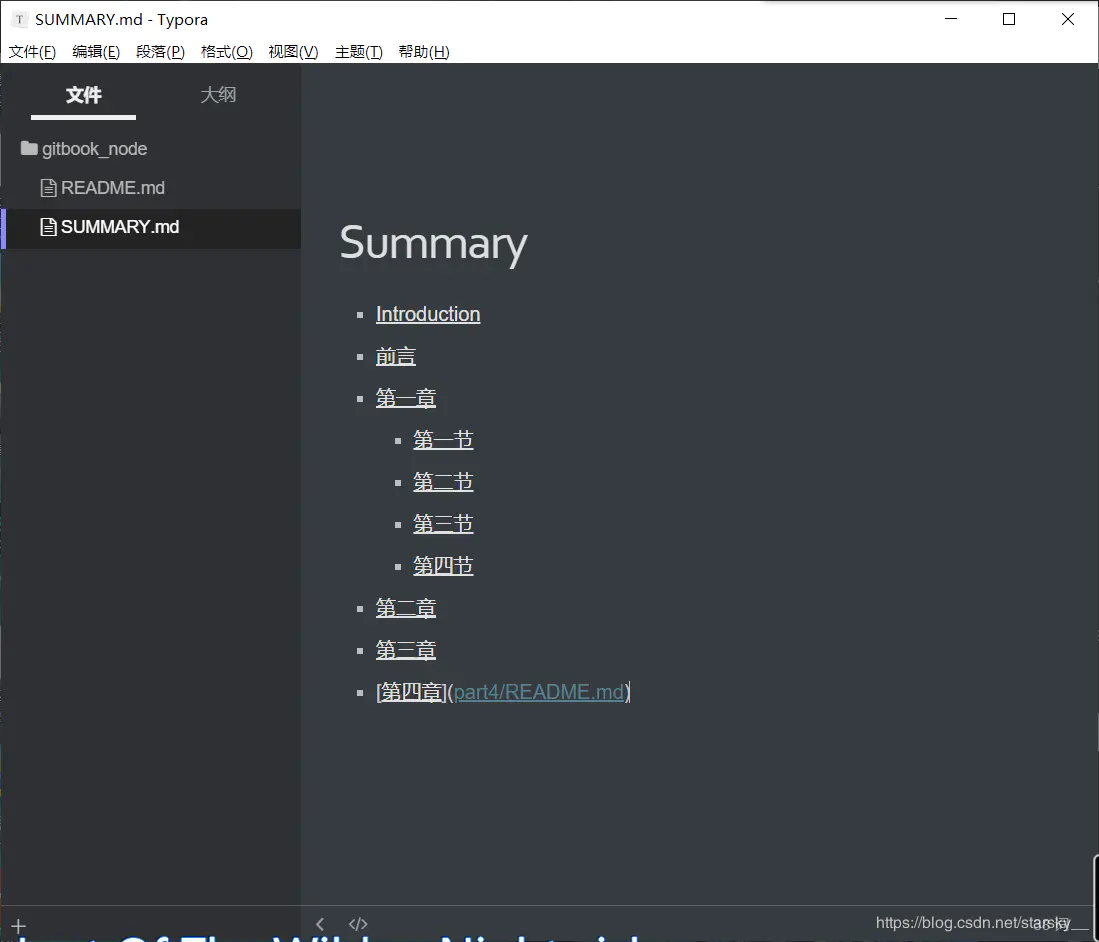Click the README.md file icon
Image resolution: width=1099 pixels, height=942 pixels.
click(48, 188)
